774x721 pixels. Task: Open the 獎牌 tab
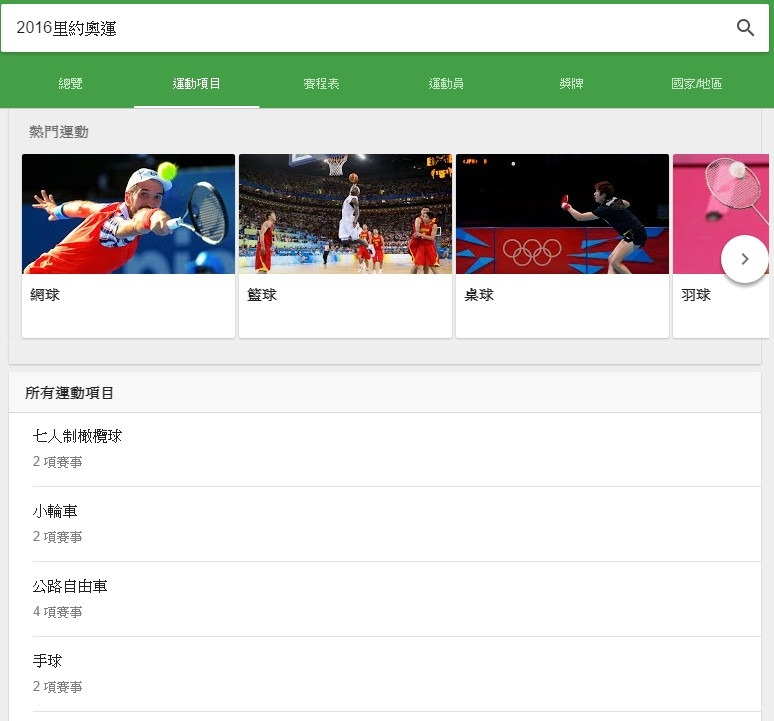pyautogui.click(x=572, y=83)
